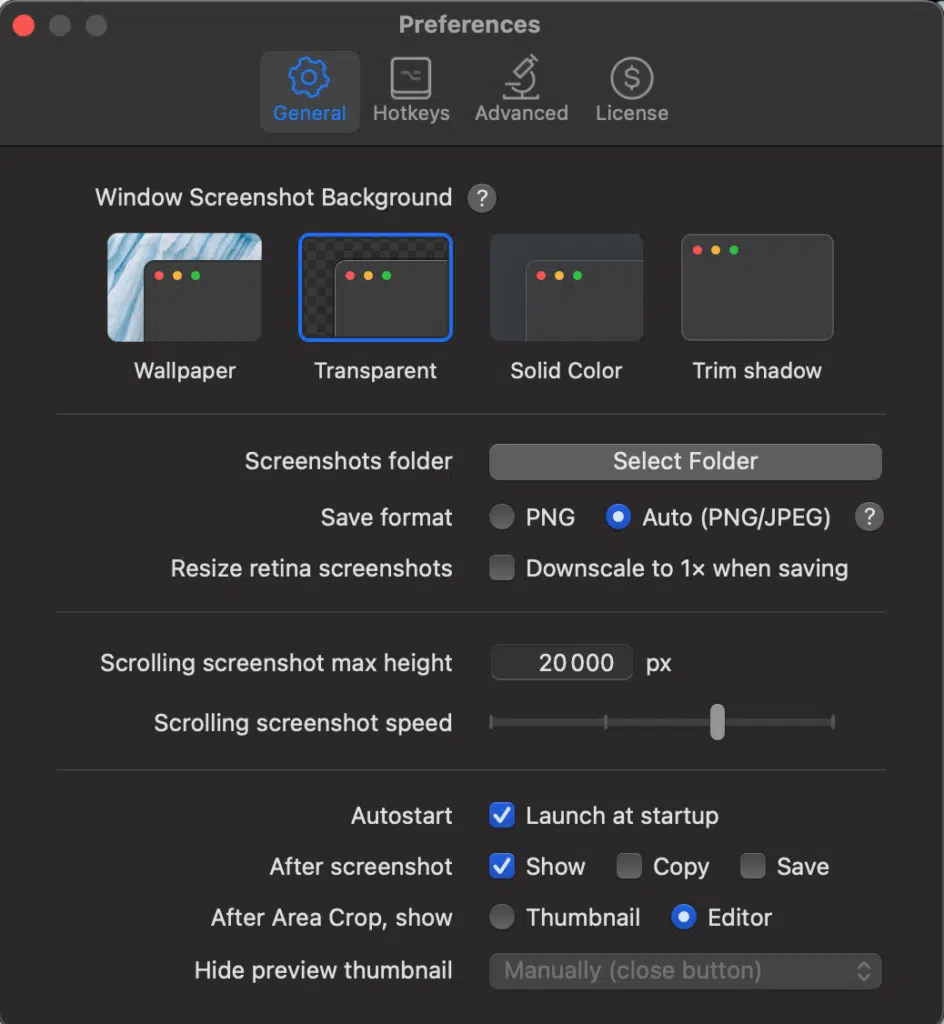Choose the Wallpaper background thumbnail
Viewport: 944px width, 1024px height.
click(184, 287)
